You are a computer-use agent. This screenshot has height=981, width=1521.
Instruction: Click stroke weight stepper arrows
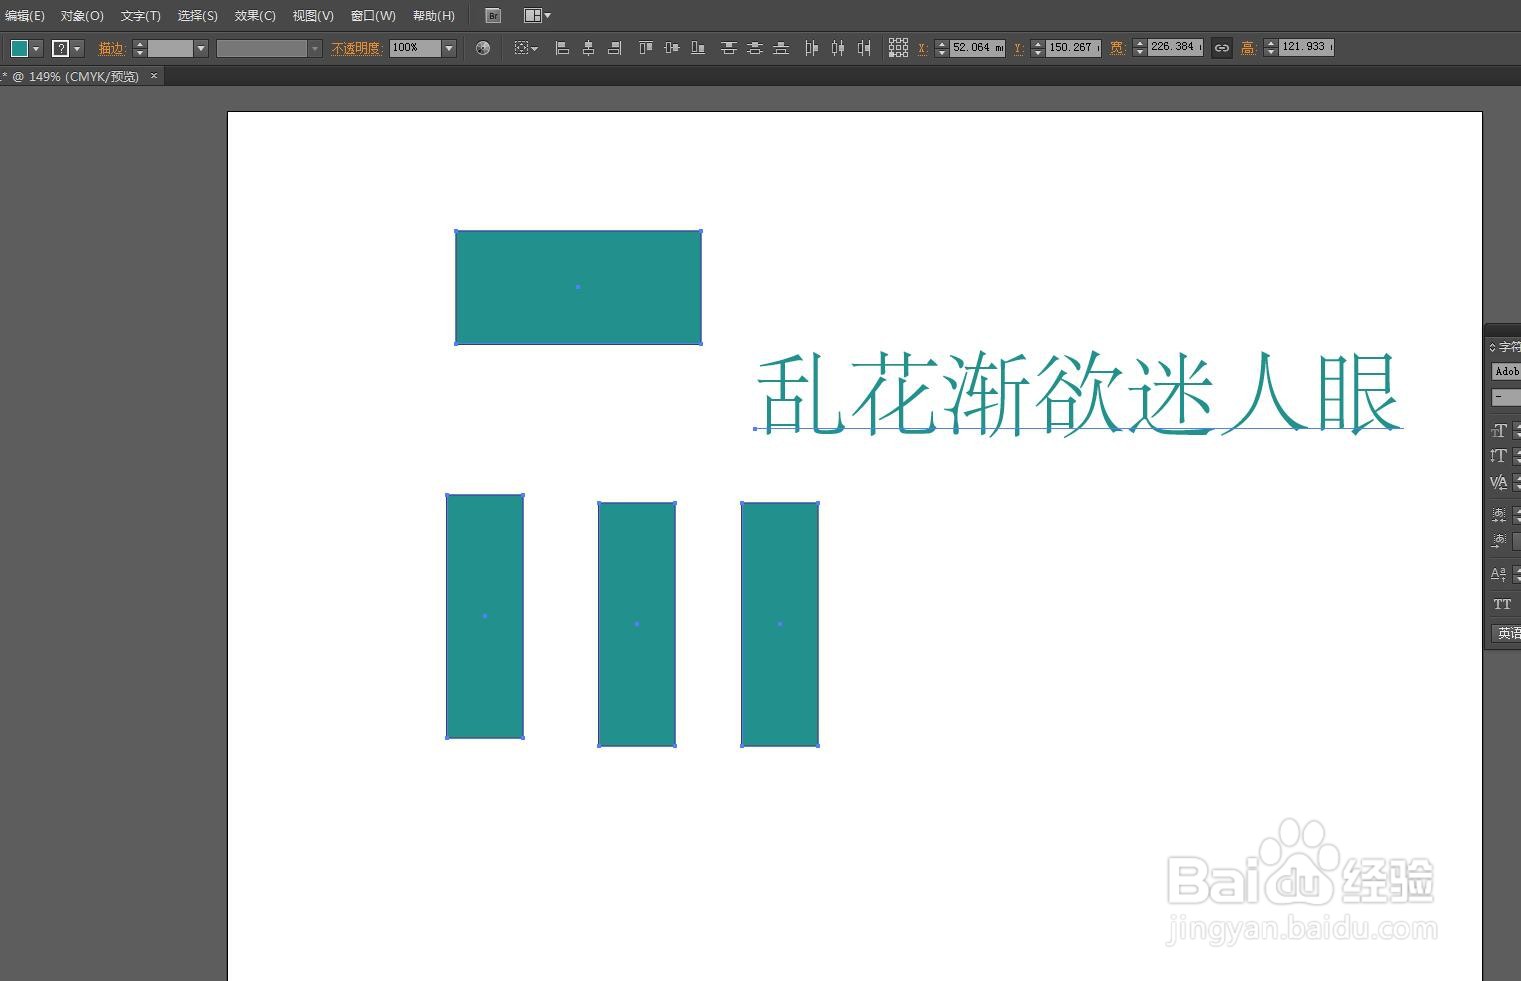[139, 48]
